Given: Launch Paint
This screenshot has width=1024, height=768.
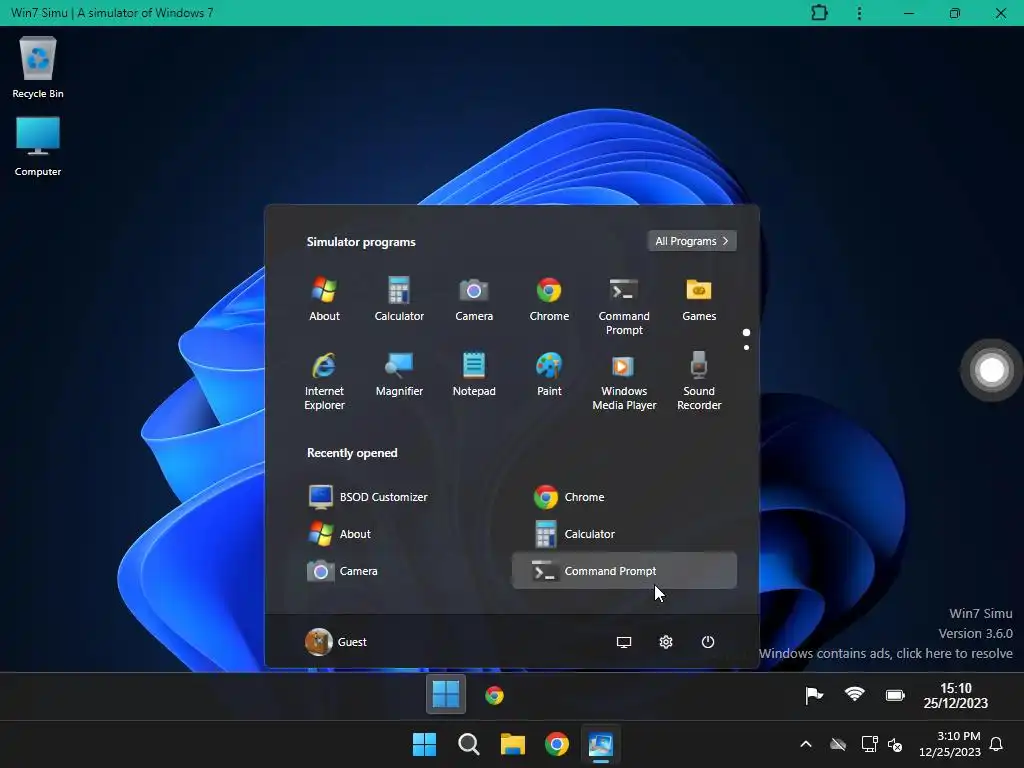Looking at the screenshot, I should point(549,375).
